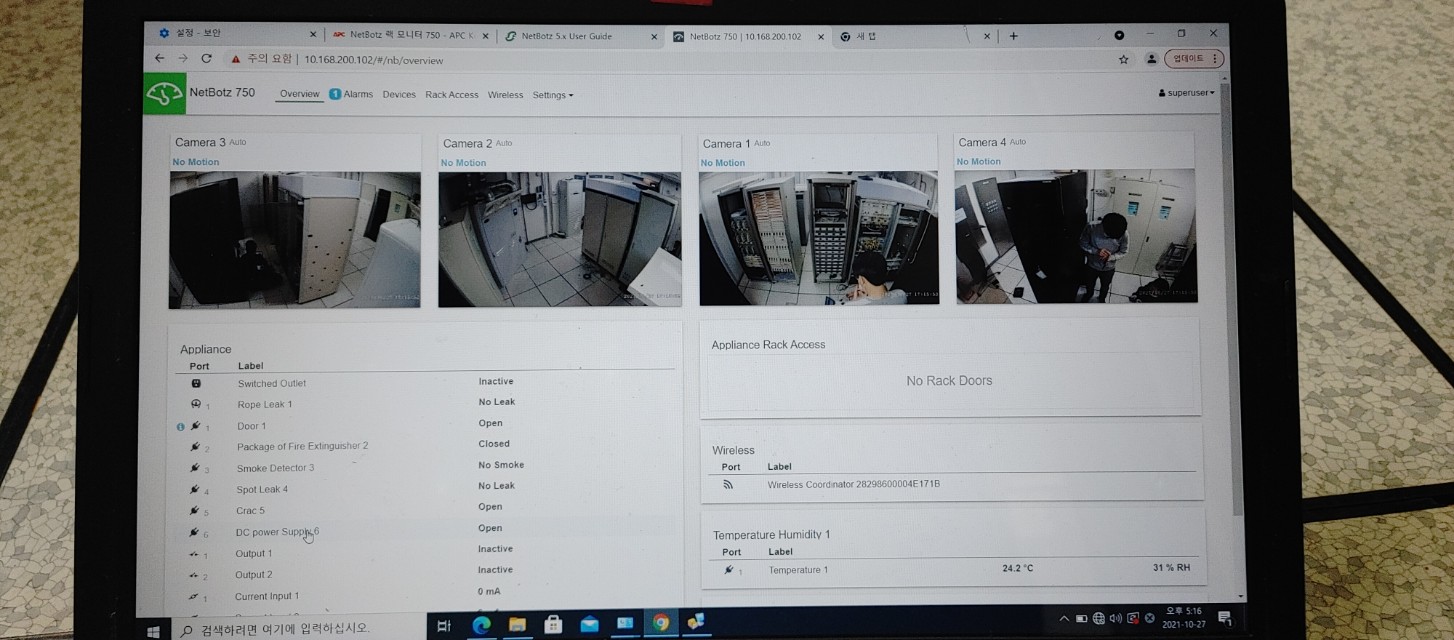This screenshot has height=640, width=1454.
Task: Click the browser address bar URL
Action: (x=373, y=60)
